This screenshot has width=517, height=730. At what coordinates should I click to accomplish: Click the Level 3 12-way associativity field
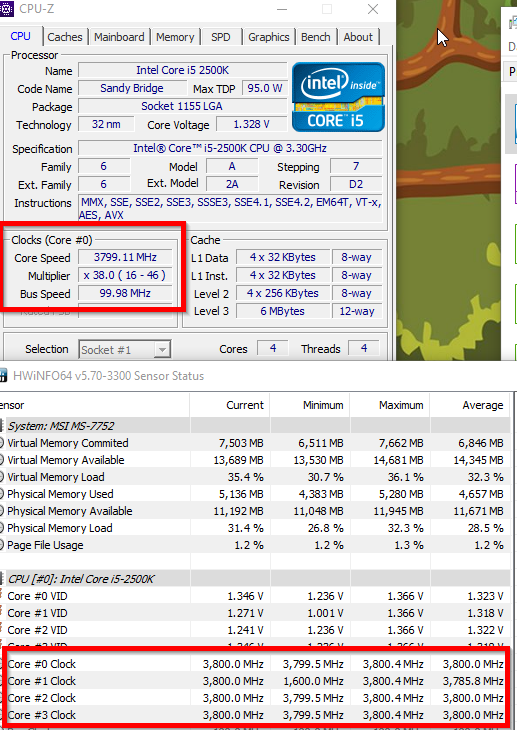pos(357,311)
